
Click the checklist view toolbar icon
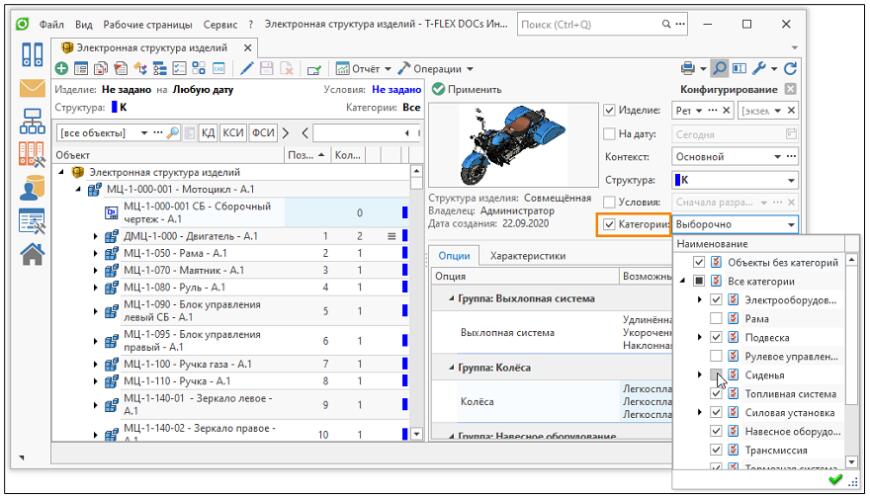pyautogui.click(x=179, y=69)
